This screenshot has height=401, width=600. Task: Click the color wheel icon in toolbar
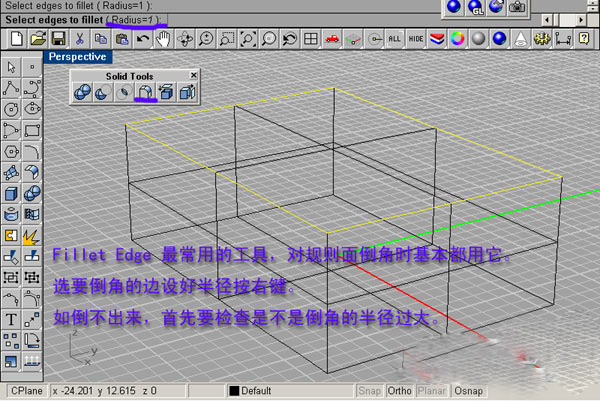pos(457,38)
